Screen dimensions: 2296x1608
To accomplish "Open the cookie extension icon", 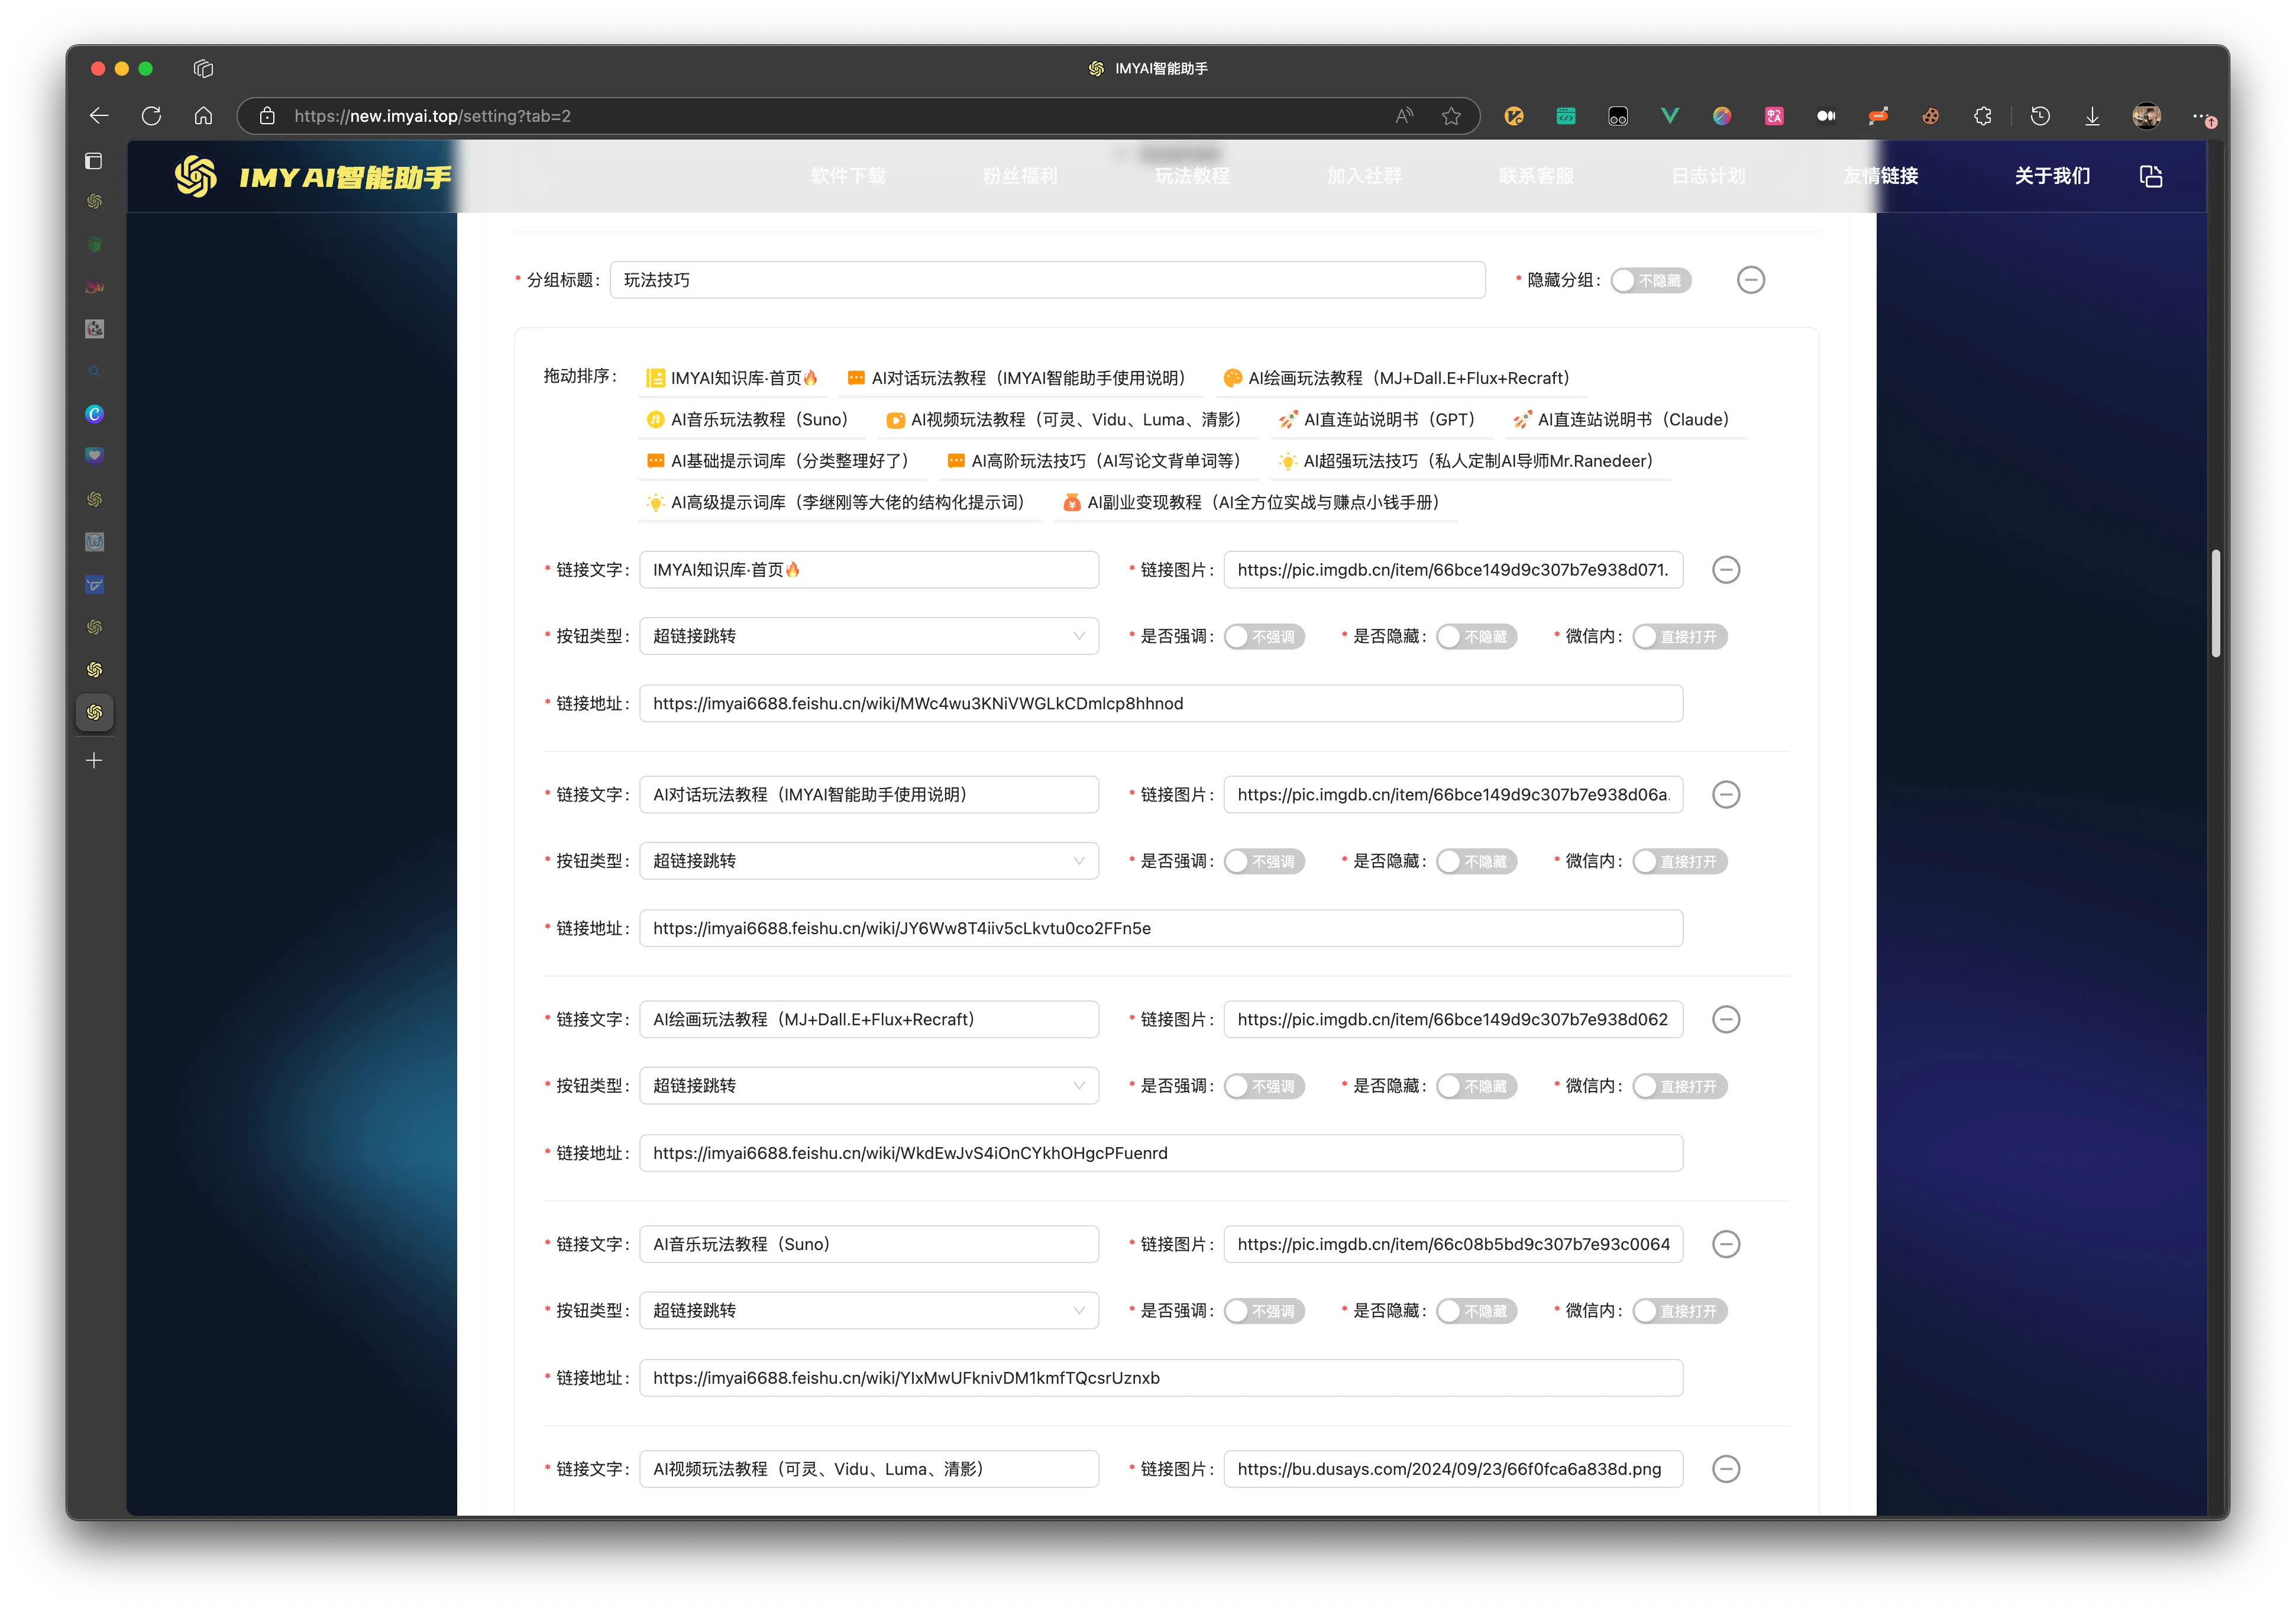I will tap(1930, 116).
